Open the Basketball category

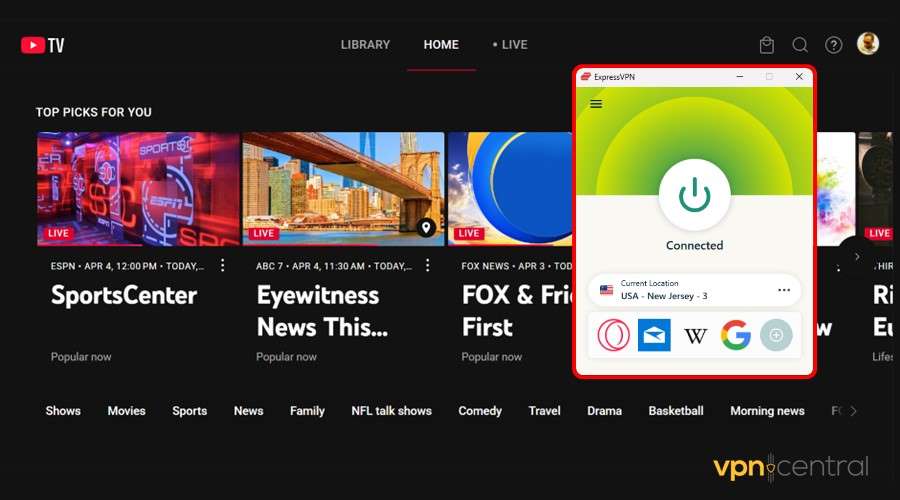click(x=676, y=411)
